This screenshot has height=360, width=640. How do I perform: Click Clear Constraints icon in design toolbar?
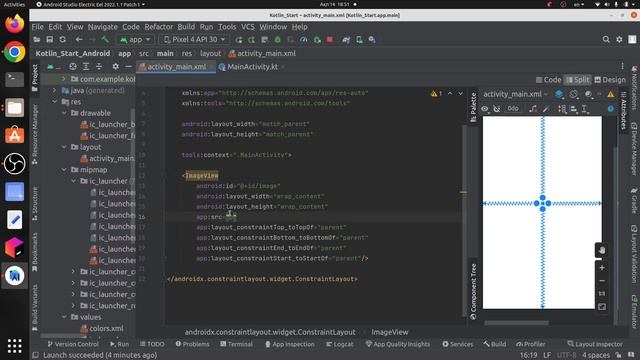click(533, 109)
